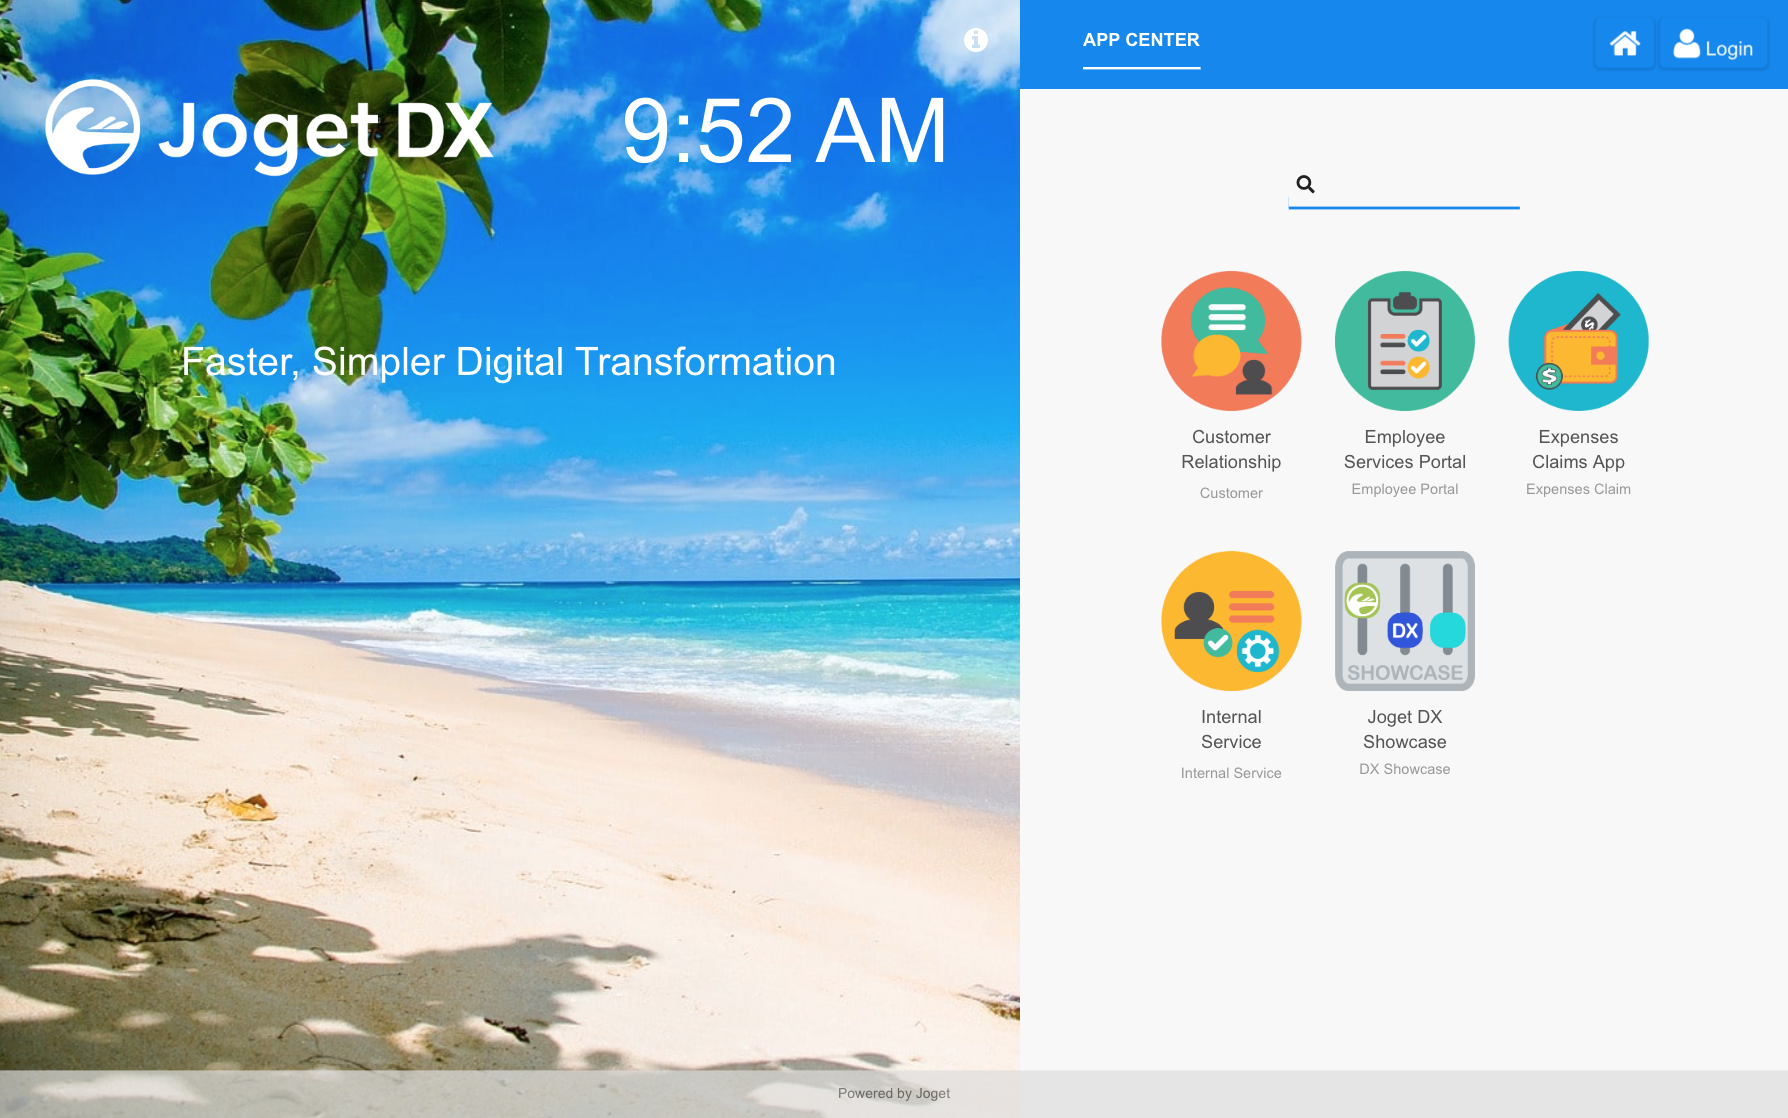This screenshot has height=1118, width=1788.
Task: Open the Internal Service app icon
Action: [x=1231, y=621]
